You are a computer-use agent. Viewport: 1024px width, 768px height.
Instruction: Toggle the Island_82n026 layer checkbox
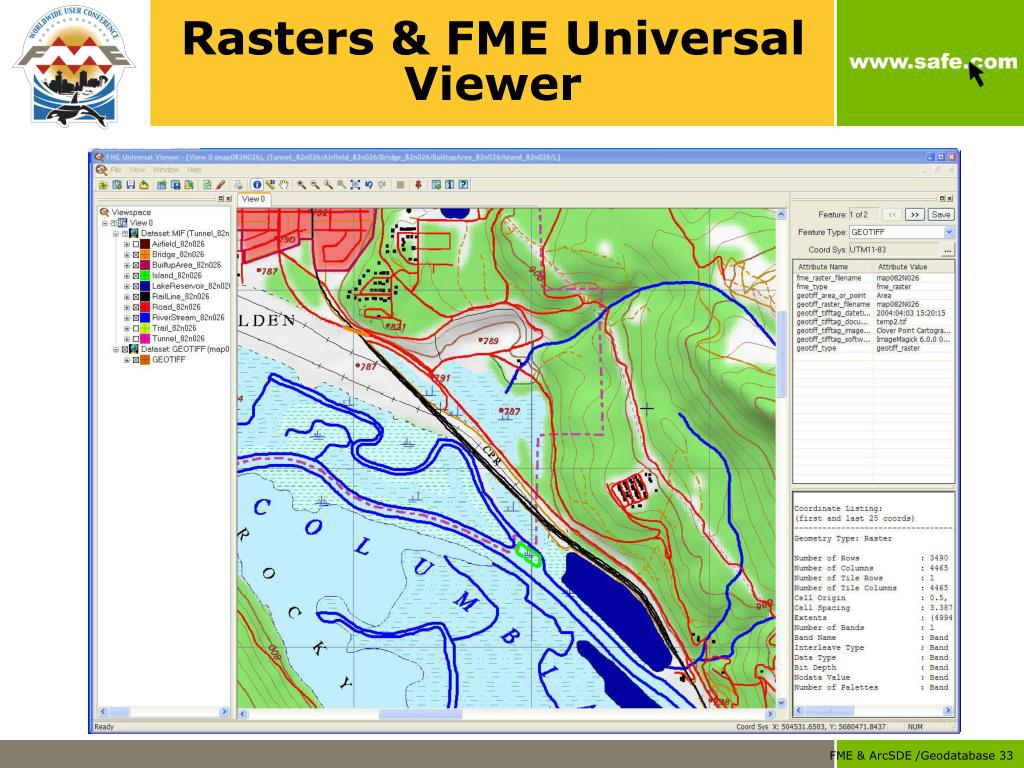tap(136, 276)
